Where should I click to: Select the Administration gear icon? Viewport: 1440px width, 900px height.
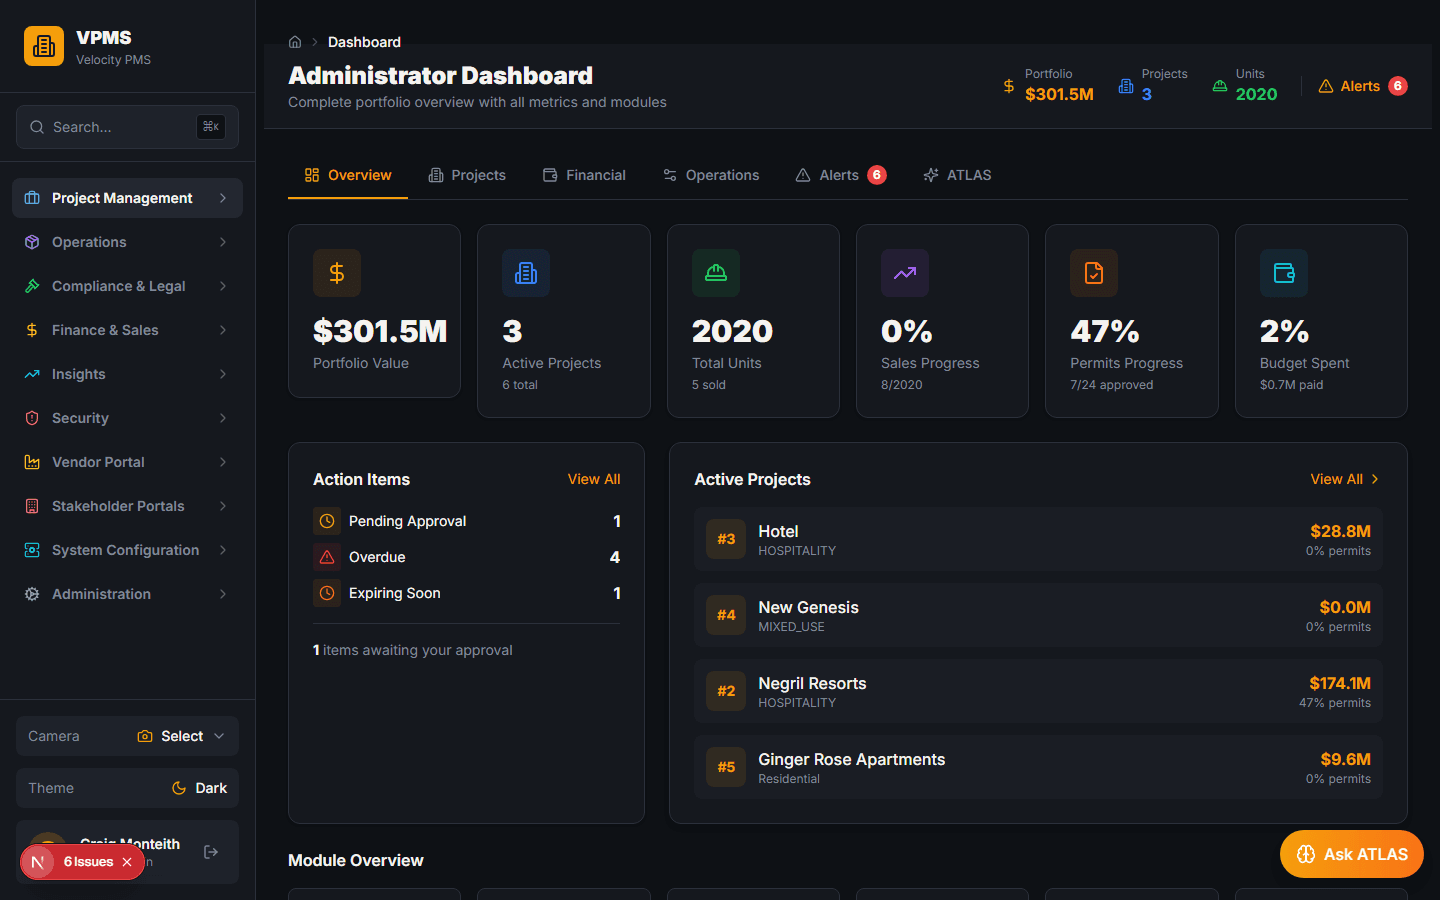click(x=31, y=593)
